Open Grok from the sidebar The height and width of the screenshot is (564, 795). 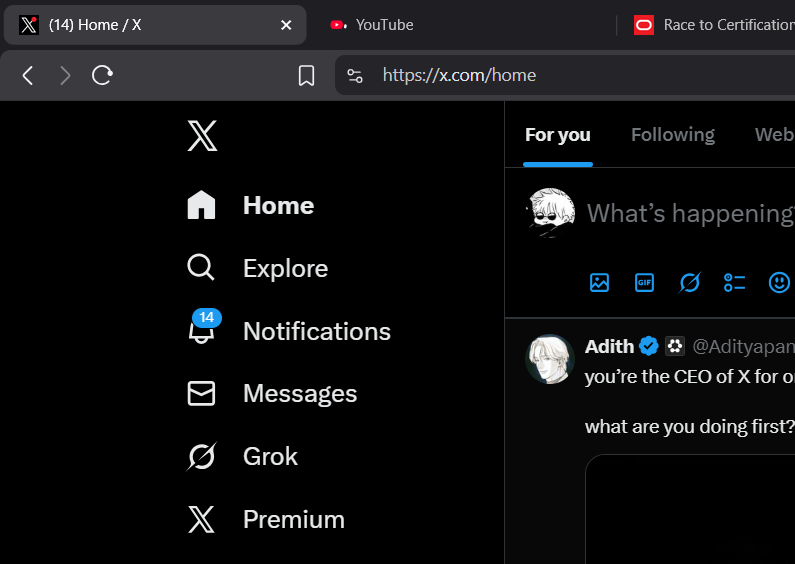(242, 456)
